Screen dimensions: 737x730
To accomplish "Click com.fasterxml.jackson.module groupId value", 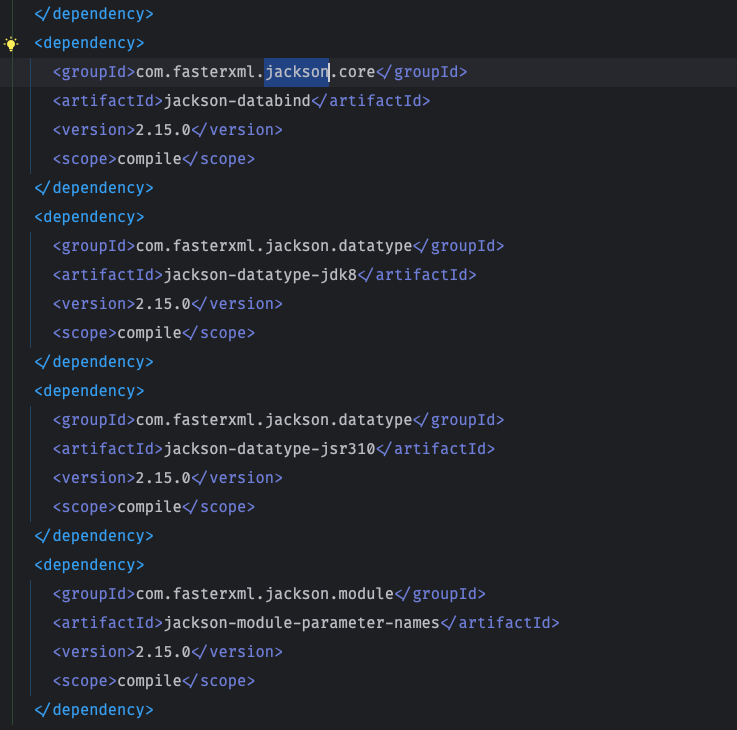I will point(265,594).
